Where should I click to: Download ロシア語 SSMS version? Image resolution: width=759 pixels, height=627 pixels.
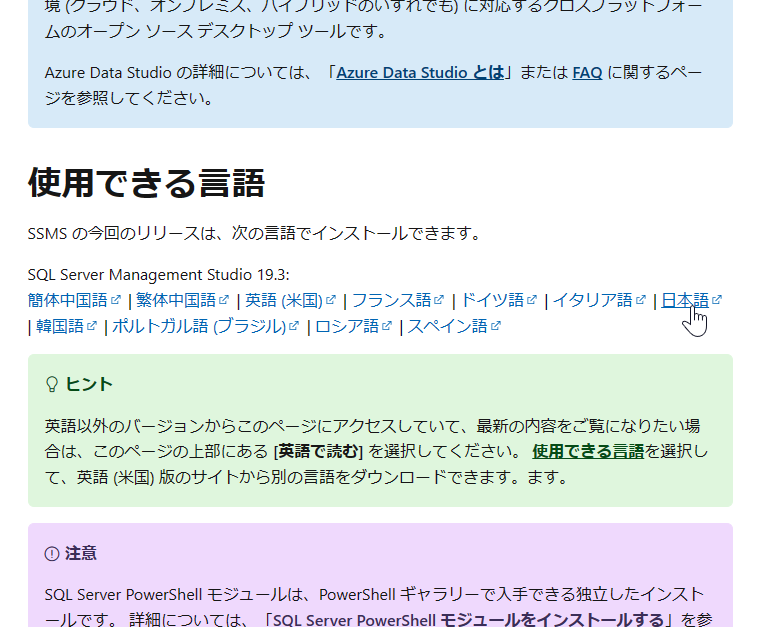(347, 326)
